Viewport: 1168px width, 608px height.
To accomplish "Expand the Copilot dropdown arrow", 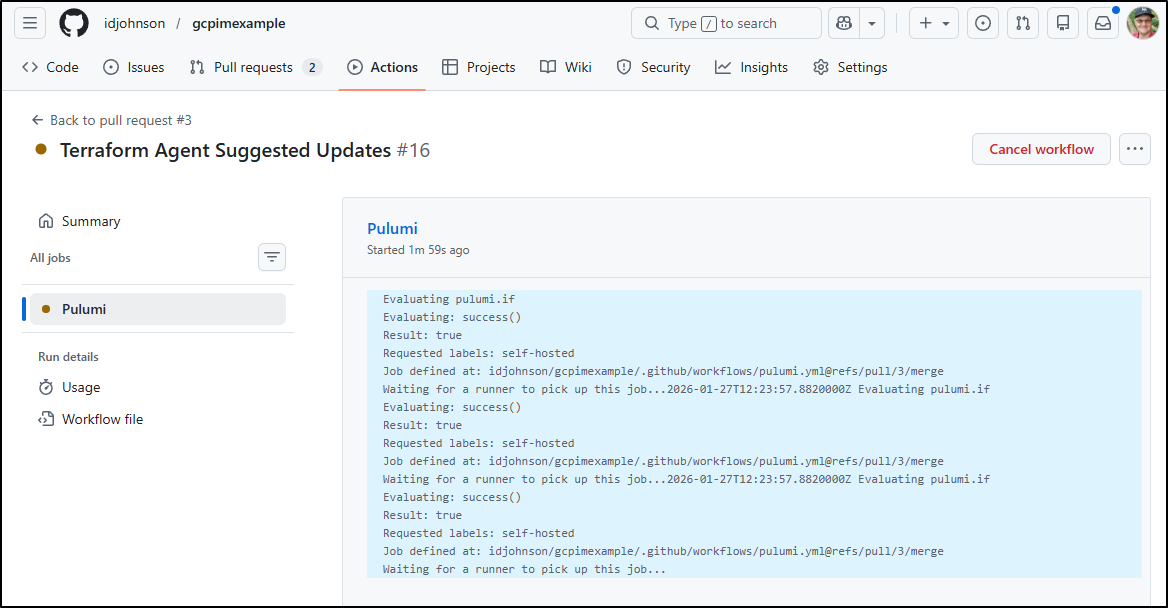I will pyautogui.click(x=873, y=23).
